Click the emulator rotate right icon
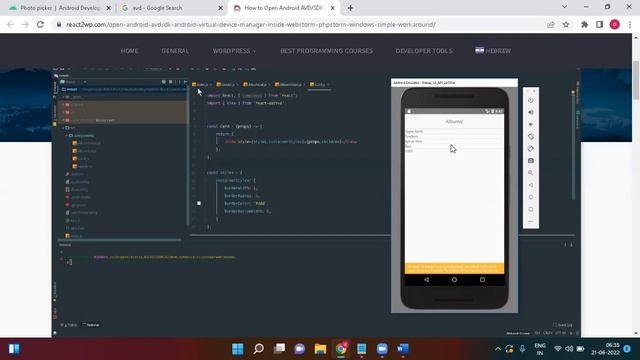The image size is (640, 360). click(x=531, y=149)
